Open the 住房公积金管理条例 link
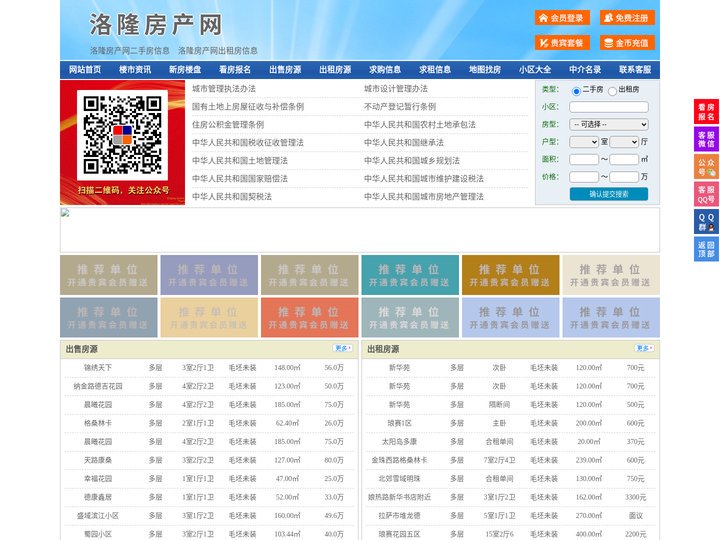The width and height of the screenshot is (720, 540). (x=228, y=124)
